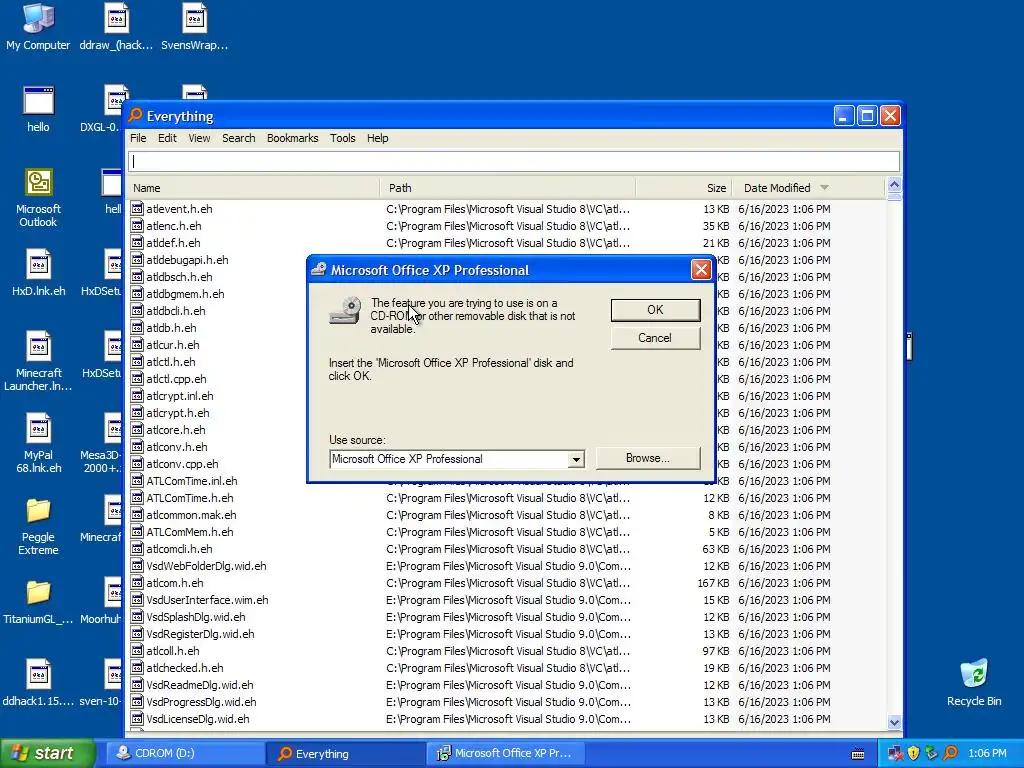Screen dimensions: 1024x768
Task: Open the Use source dropdown arrow
Action: coord(575,459)
